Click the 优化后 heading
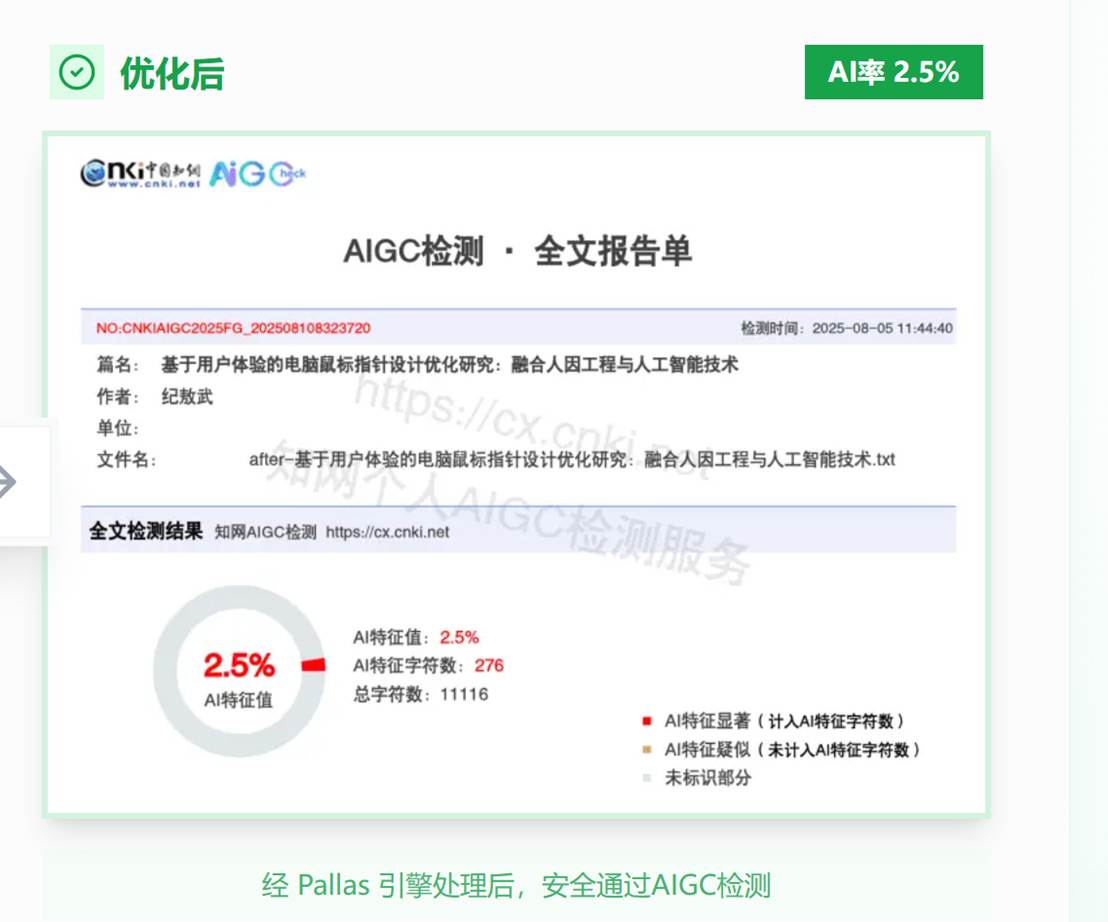The height and width of the screenshot is (922, 1108). [172, 73]
